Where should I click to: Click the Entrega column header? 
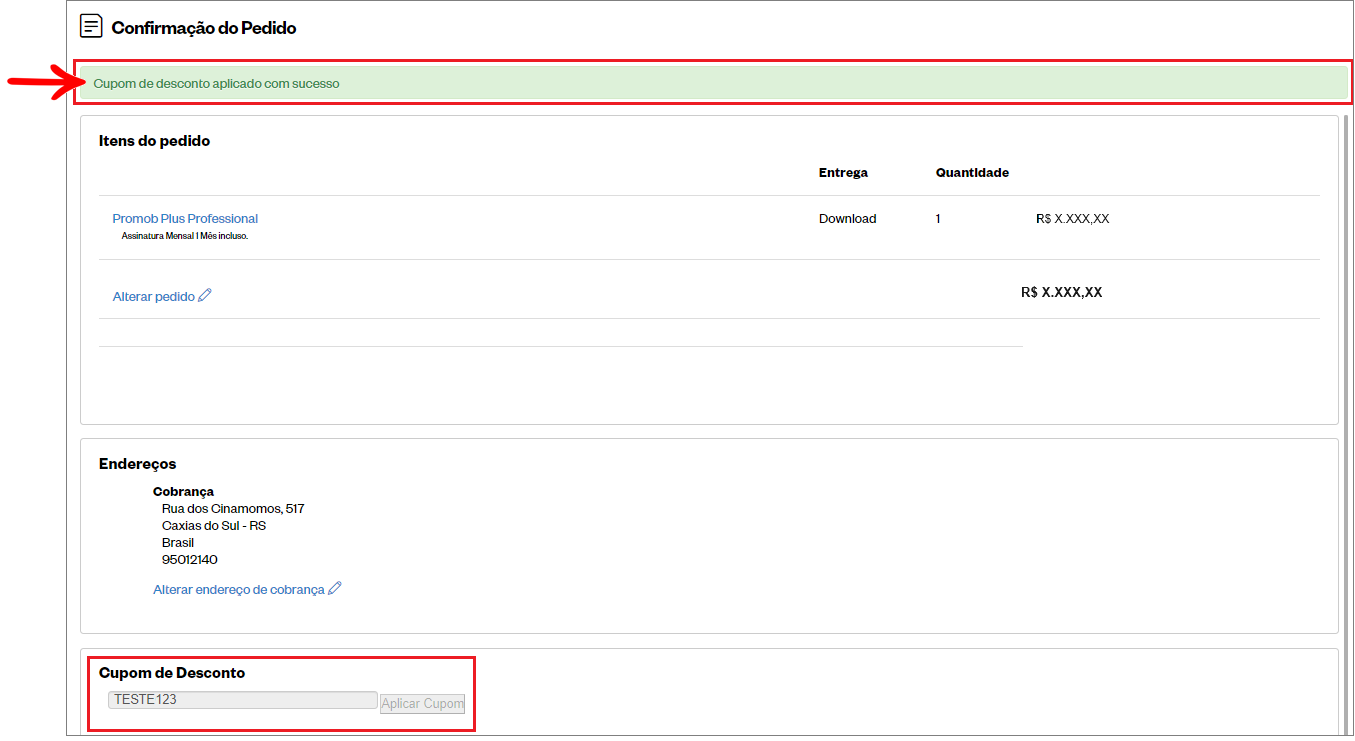pyautogui.click(x=843, y=172)
